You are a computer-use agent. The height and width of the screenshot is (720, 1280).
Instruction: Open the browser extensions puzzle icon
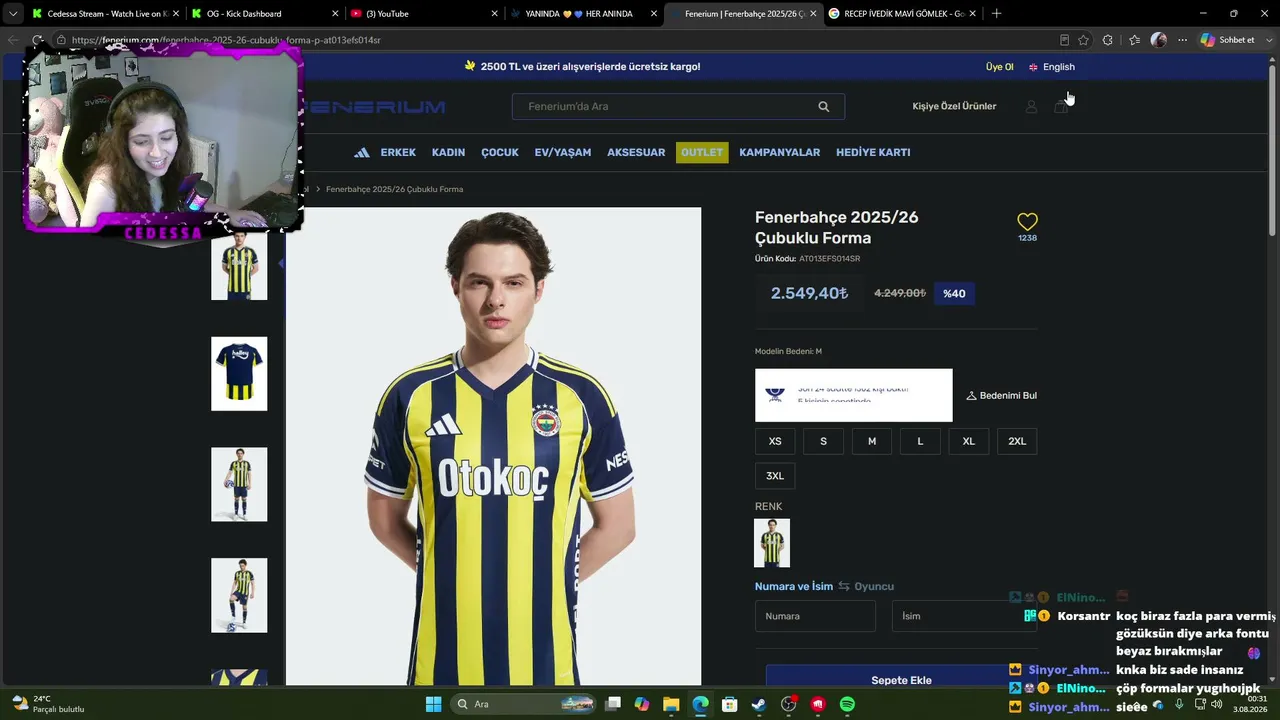pyautogui.click(x=1107, y=40)
